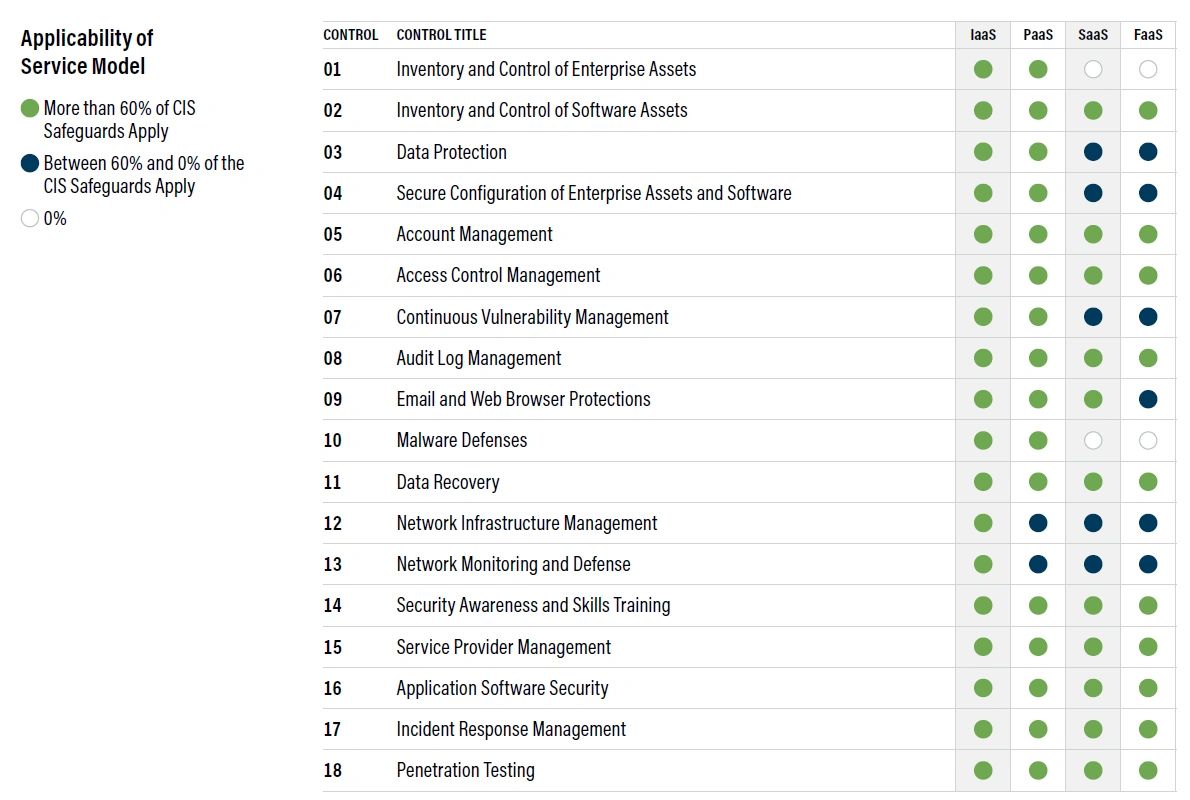Select the dark blue SaaS dot for Network Monitoring
This screenshot has width=1190, height=800.
(1092, 563)
